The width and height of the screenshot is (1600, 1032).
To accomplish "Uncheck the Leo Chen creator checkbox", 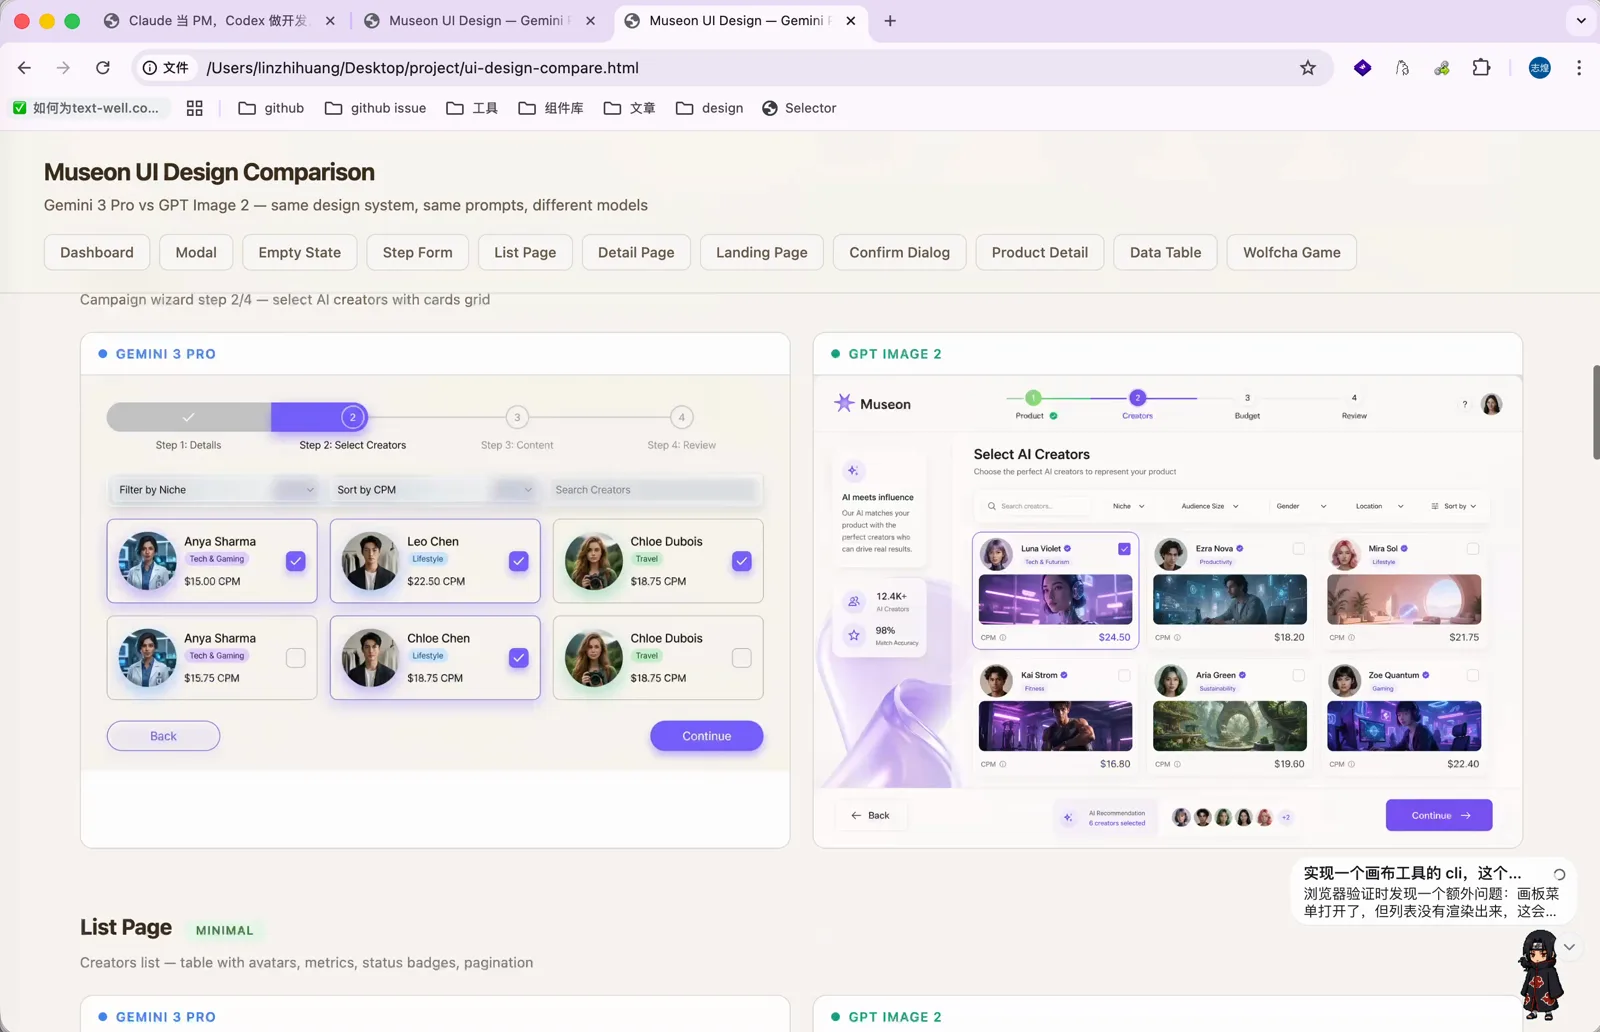I will click(519, 561).
